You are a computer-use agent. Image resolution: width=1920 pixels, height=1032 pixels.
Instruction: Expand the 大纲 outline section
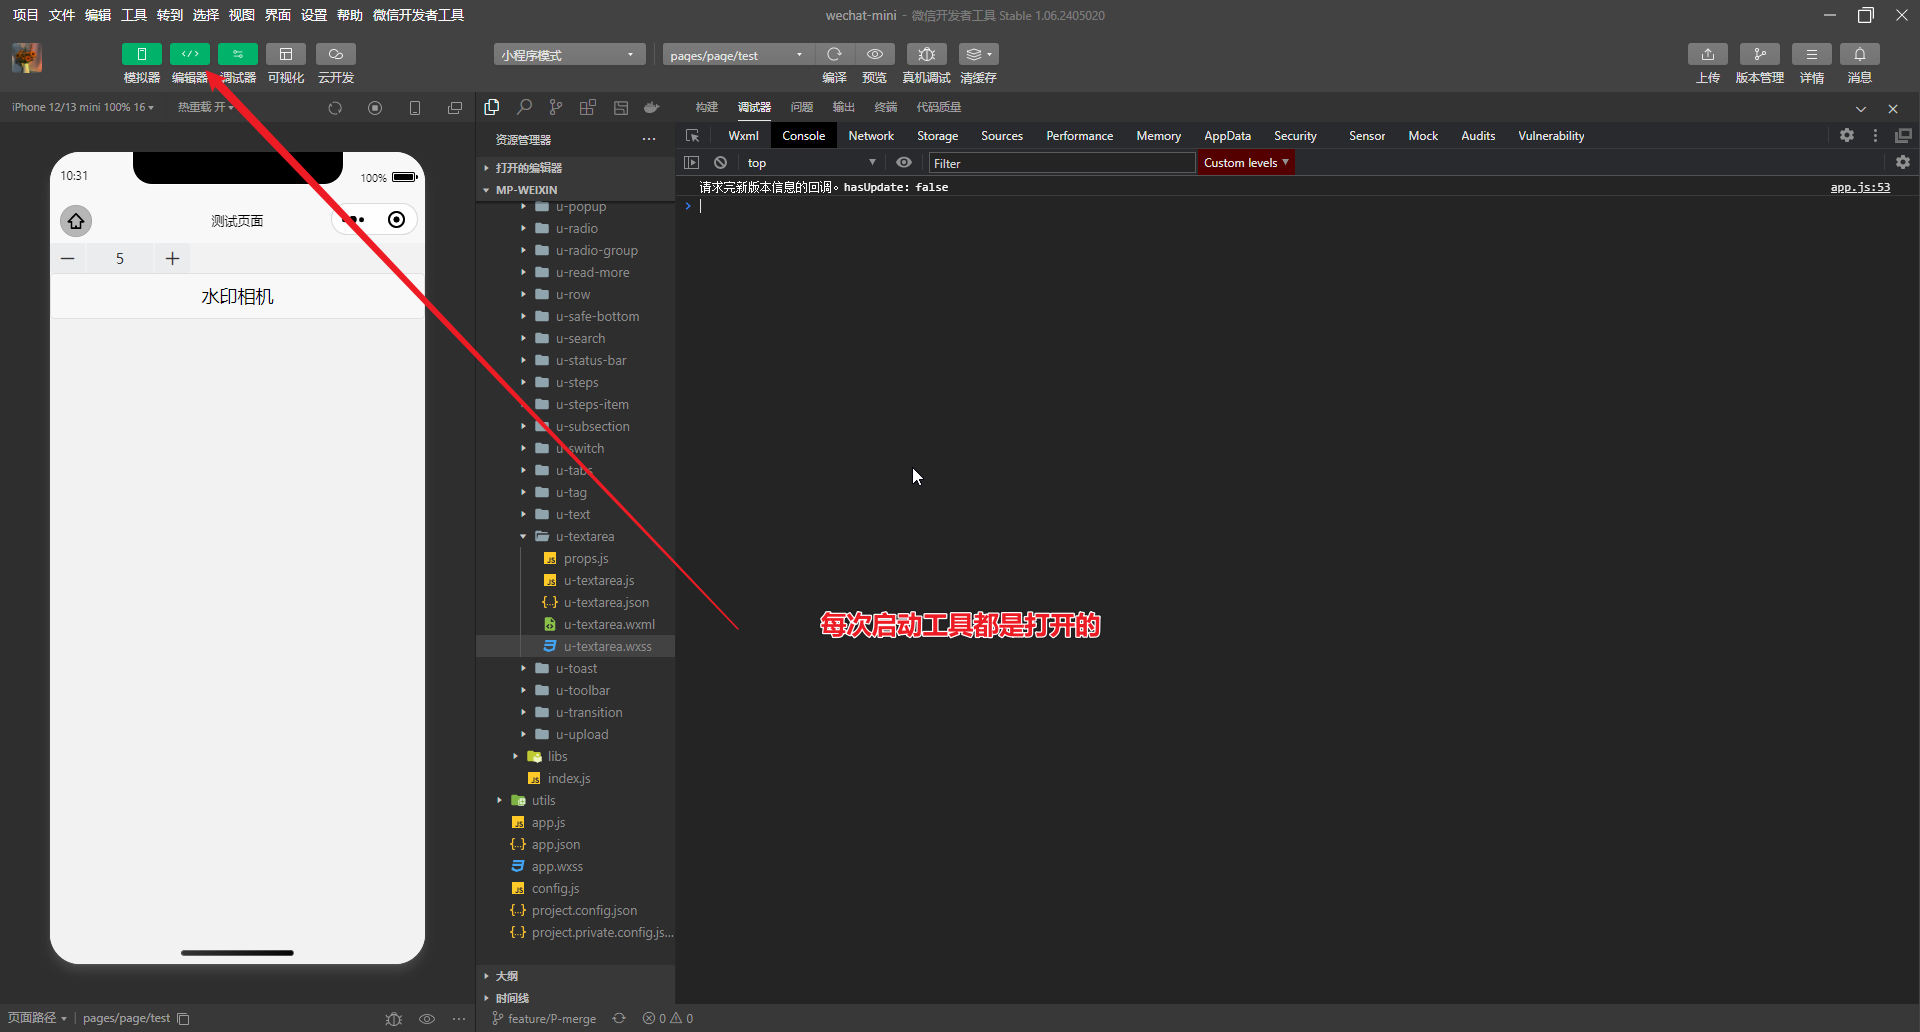point(575,976)
